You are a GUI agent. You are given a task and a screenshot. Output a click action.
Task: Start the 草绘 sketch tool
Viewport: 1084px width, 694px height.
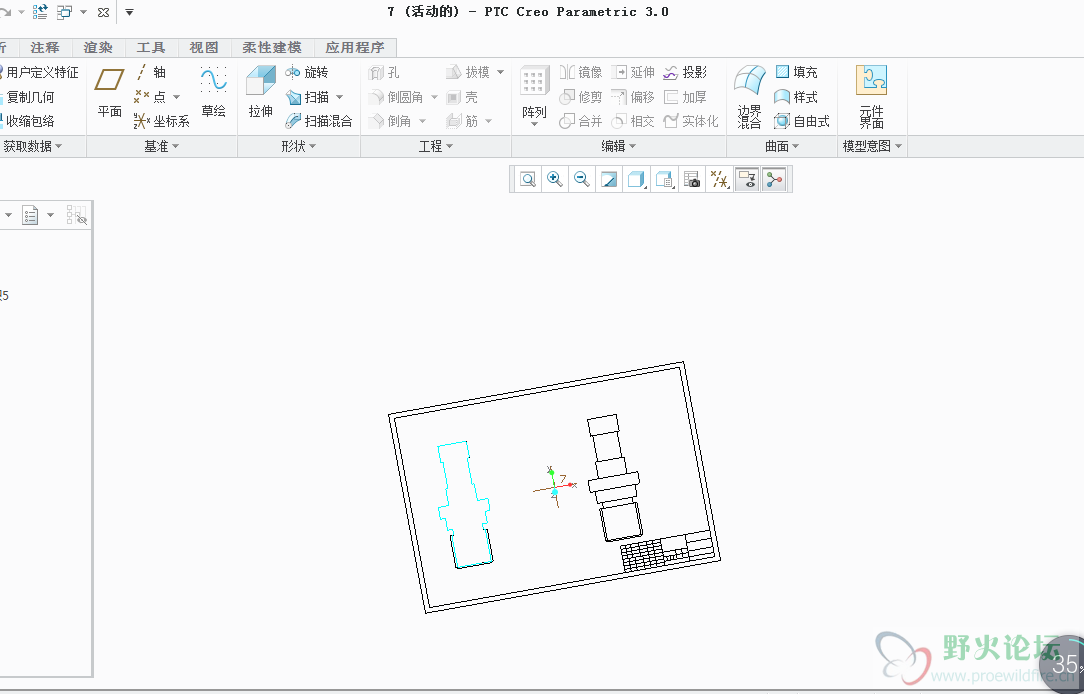tap(214, 92)
